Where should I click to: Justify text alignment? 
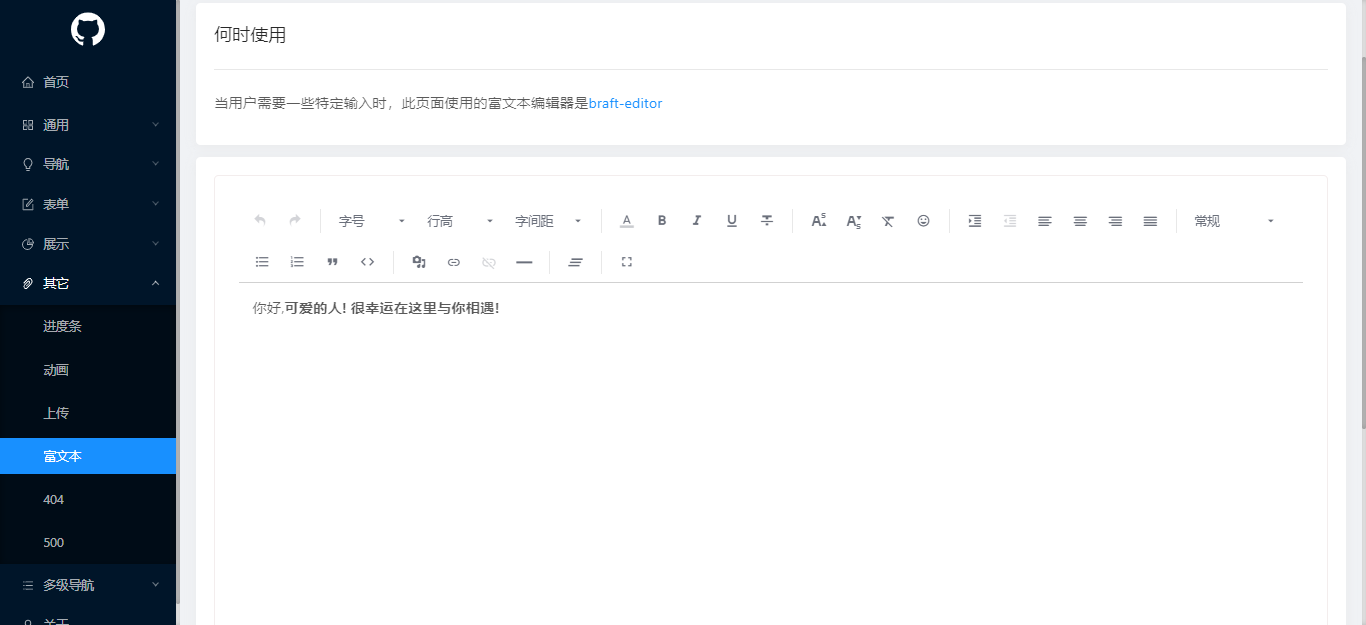1150,221
